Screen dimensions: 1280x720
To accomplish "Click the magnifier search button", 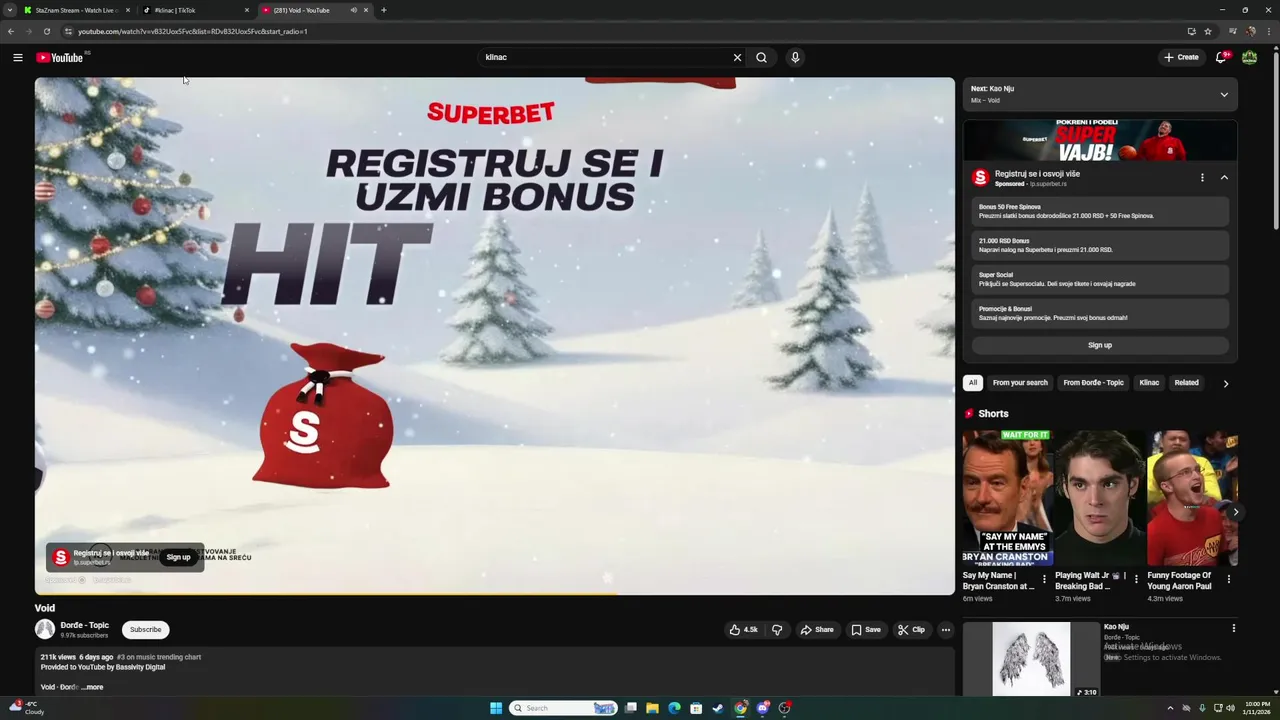I will click(762, 57).
